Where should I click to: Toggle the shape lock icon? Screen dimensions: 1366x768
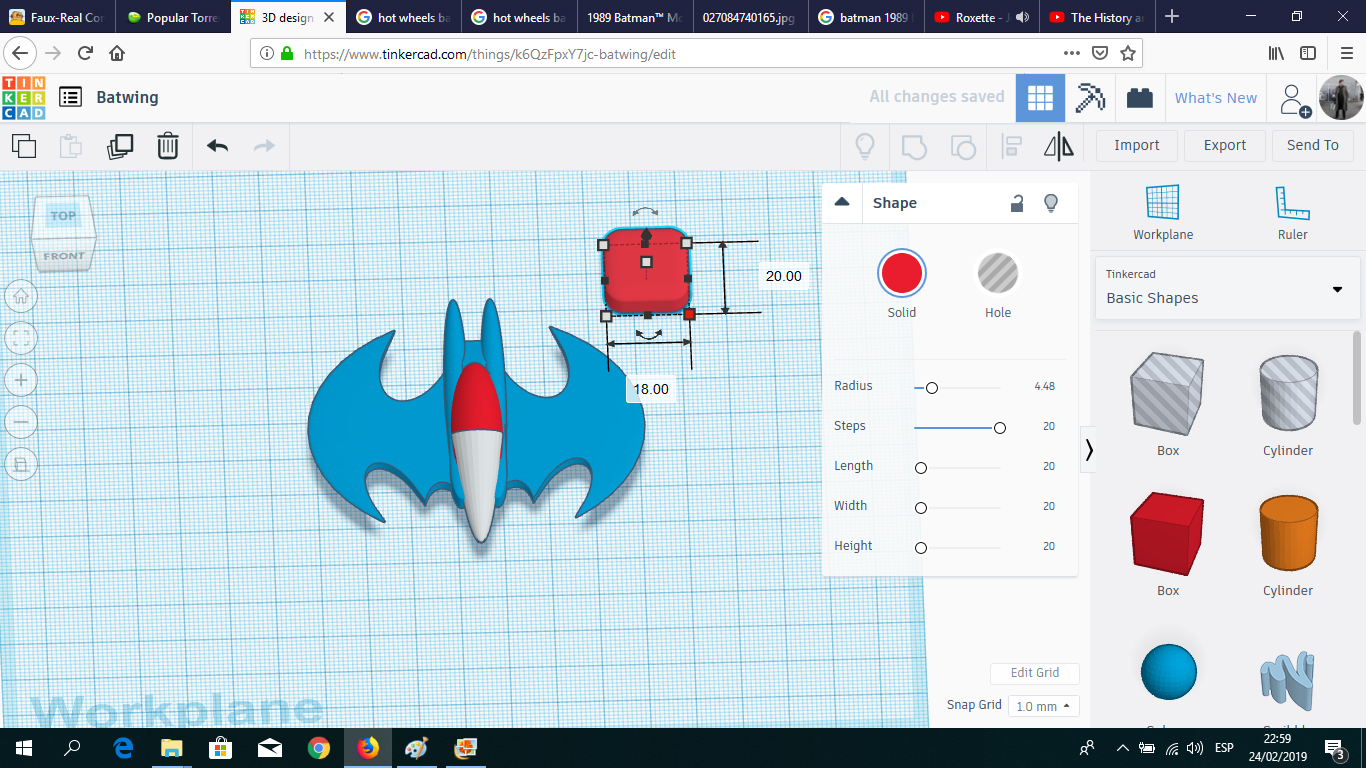pos(1016,203)
